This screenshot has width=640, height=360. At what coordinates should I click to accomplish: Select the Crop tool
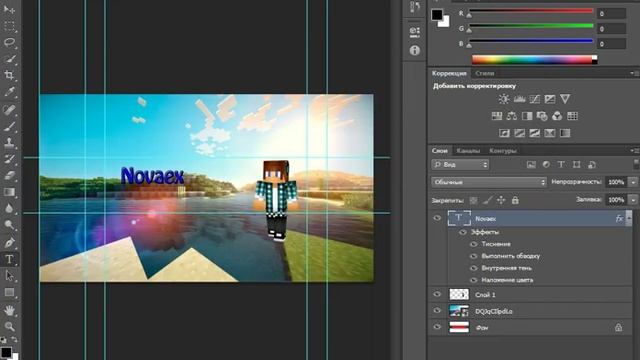pyautogui.click(x=9, y=75)
